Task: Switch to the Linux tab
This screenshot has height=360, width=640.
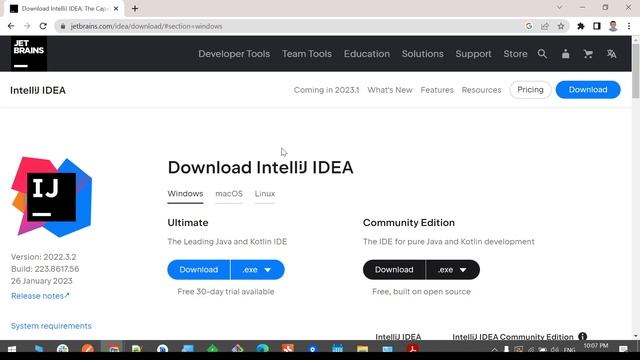Action: tap(264, 194)
